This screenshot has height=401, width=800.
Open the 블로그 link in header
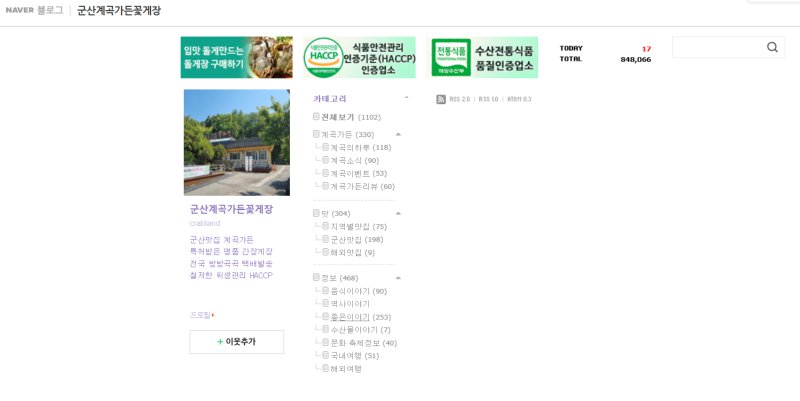(x=50, y=10)
